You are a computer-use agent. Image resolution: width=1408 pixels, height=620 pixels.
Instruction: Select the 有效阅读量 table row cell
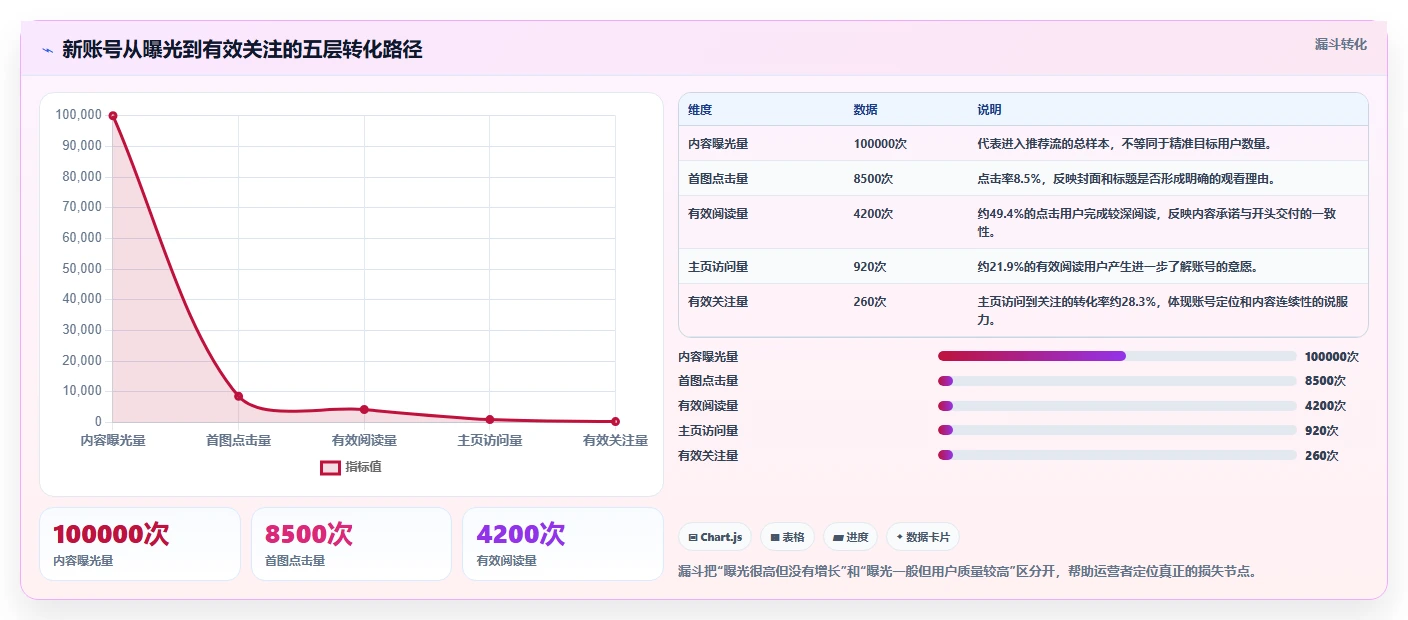761,222
